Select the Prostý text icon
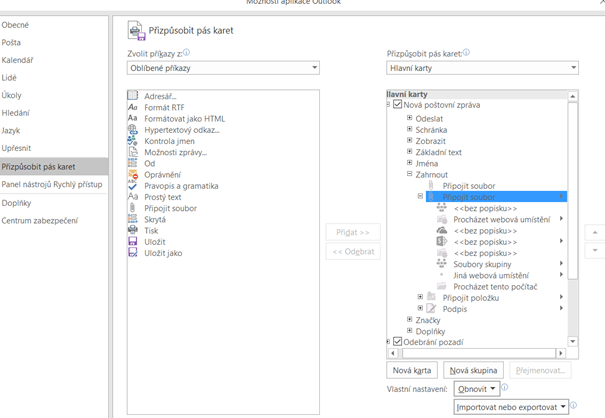 pos(133,196)
